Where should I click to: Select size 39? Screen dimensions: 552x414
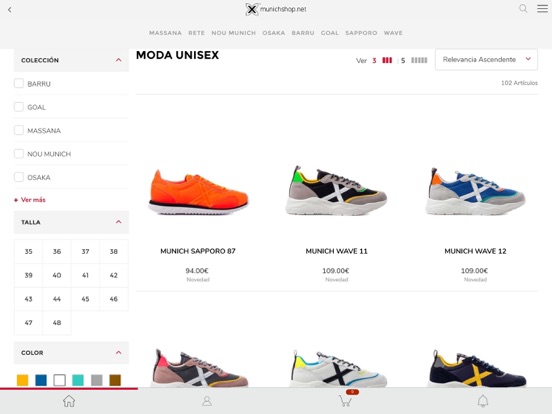(29, 275)
